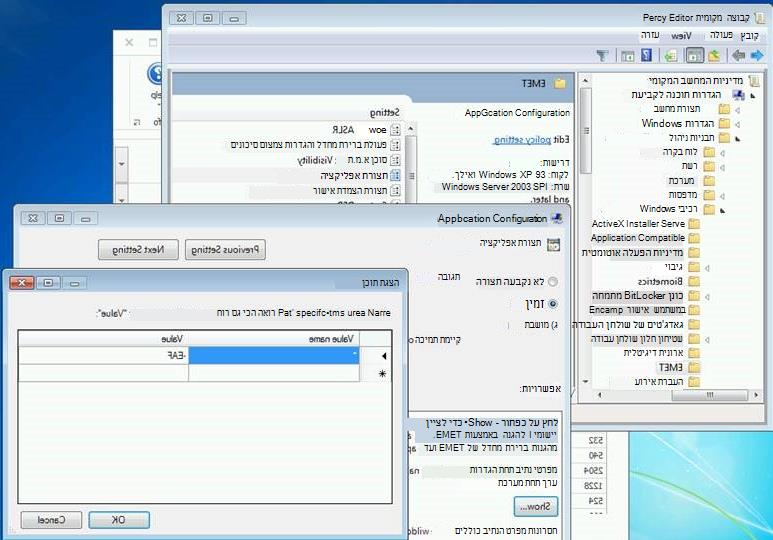Expand the מדפסות tree node
Viewport: 773px width, 540px height.
pyautogui.click(x=722, y=196)
